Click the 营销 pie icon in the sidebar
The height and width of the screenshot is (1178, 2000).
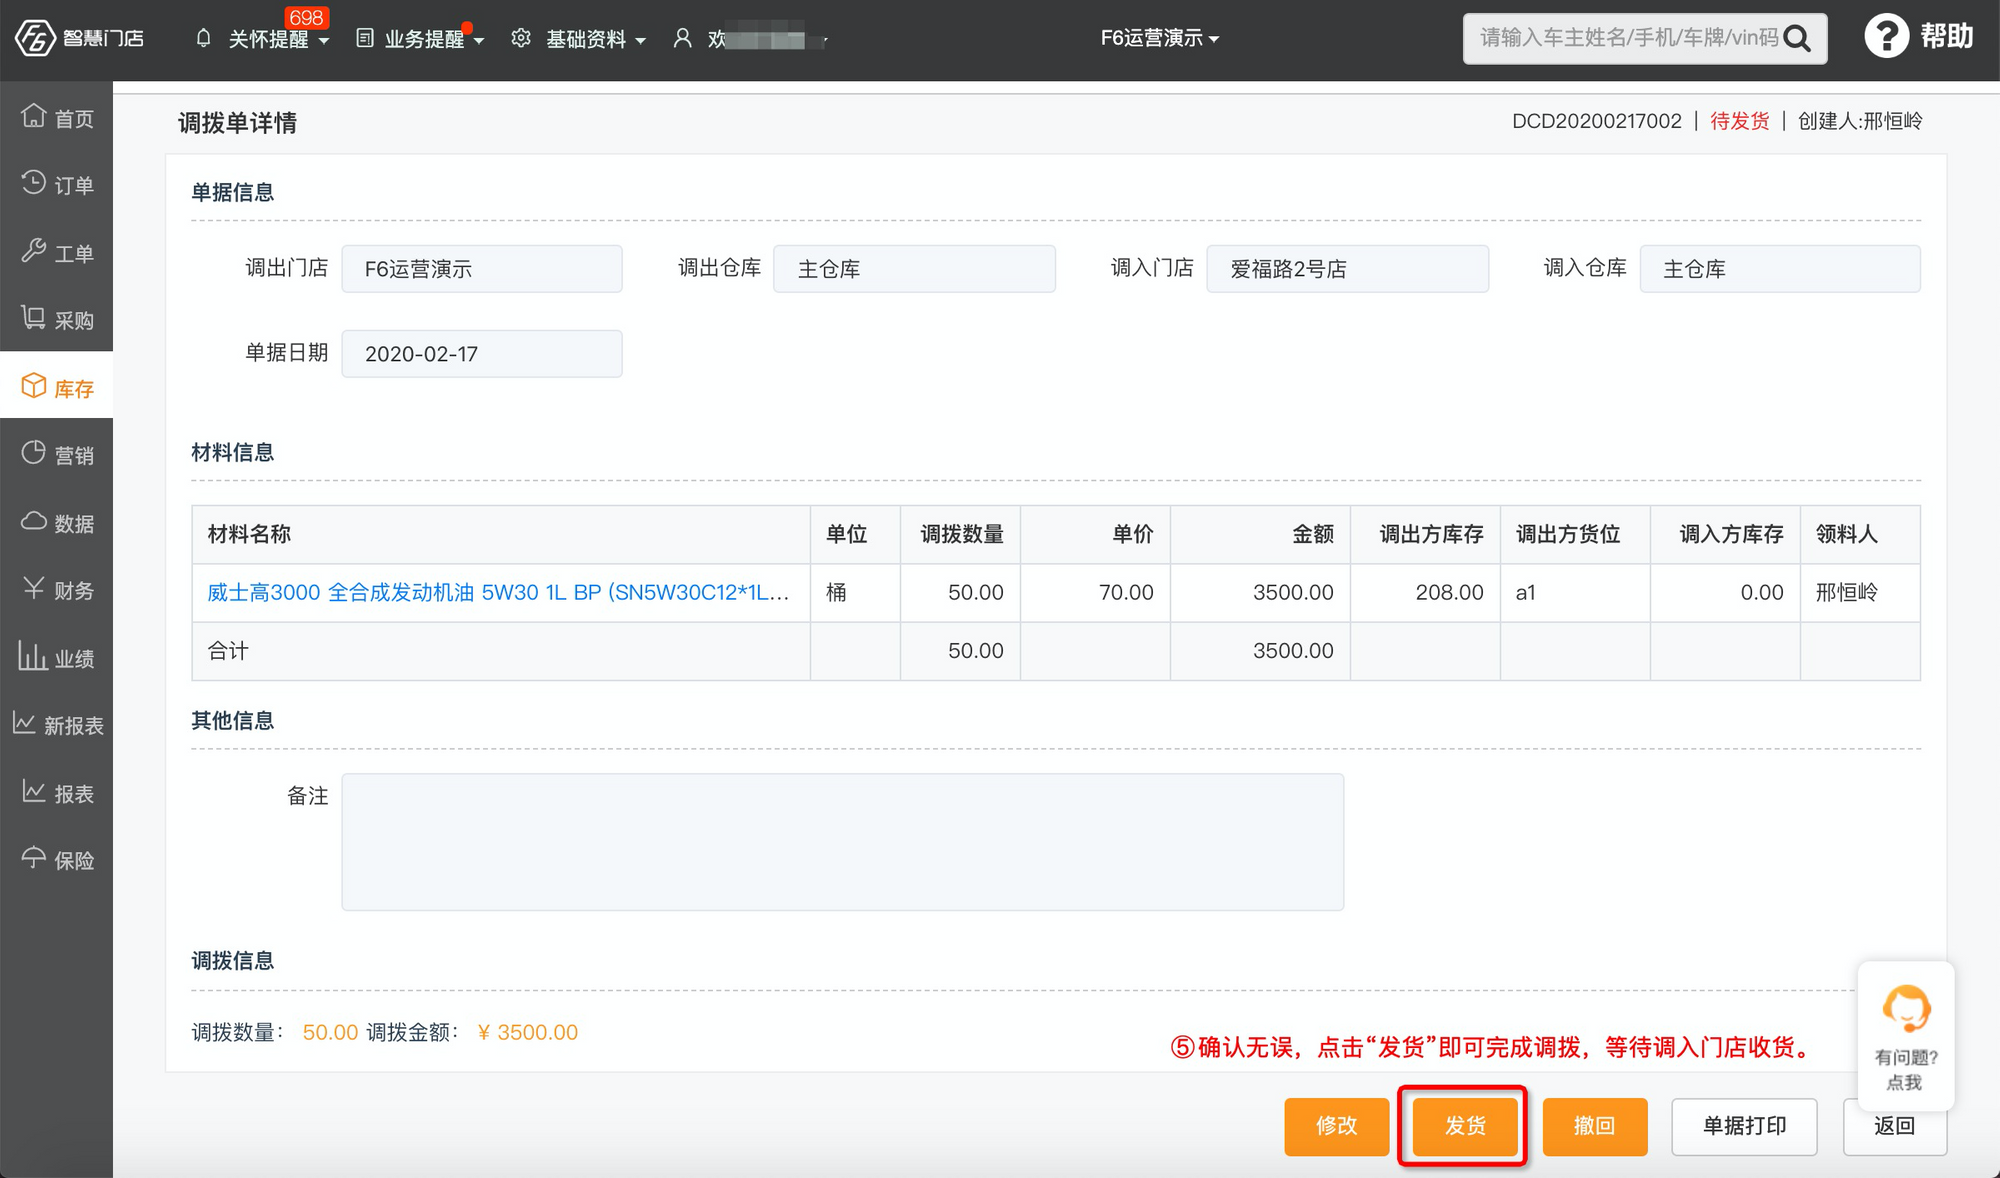pos(33,453)
